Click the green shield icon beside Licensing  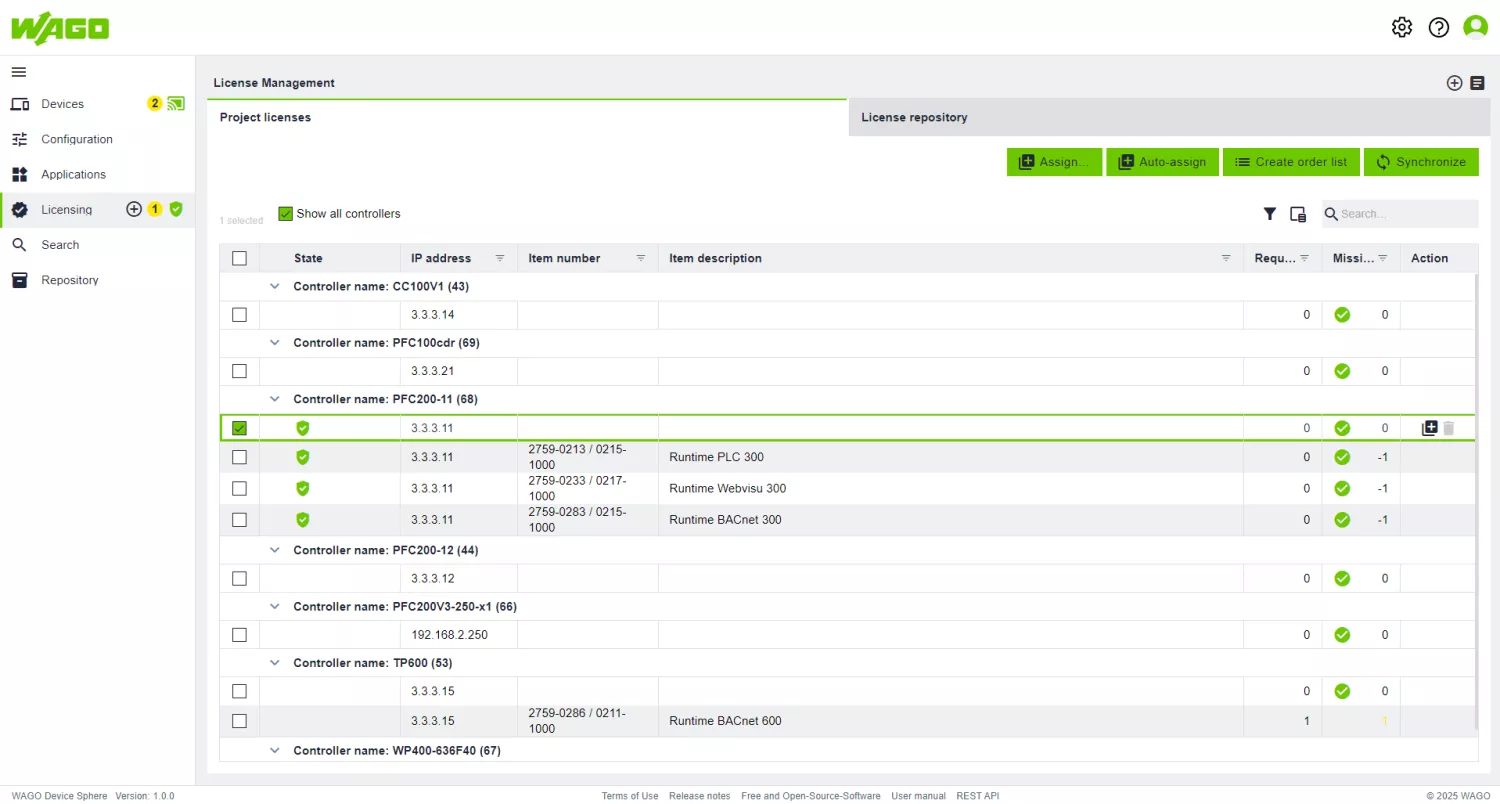[176, 209]
